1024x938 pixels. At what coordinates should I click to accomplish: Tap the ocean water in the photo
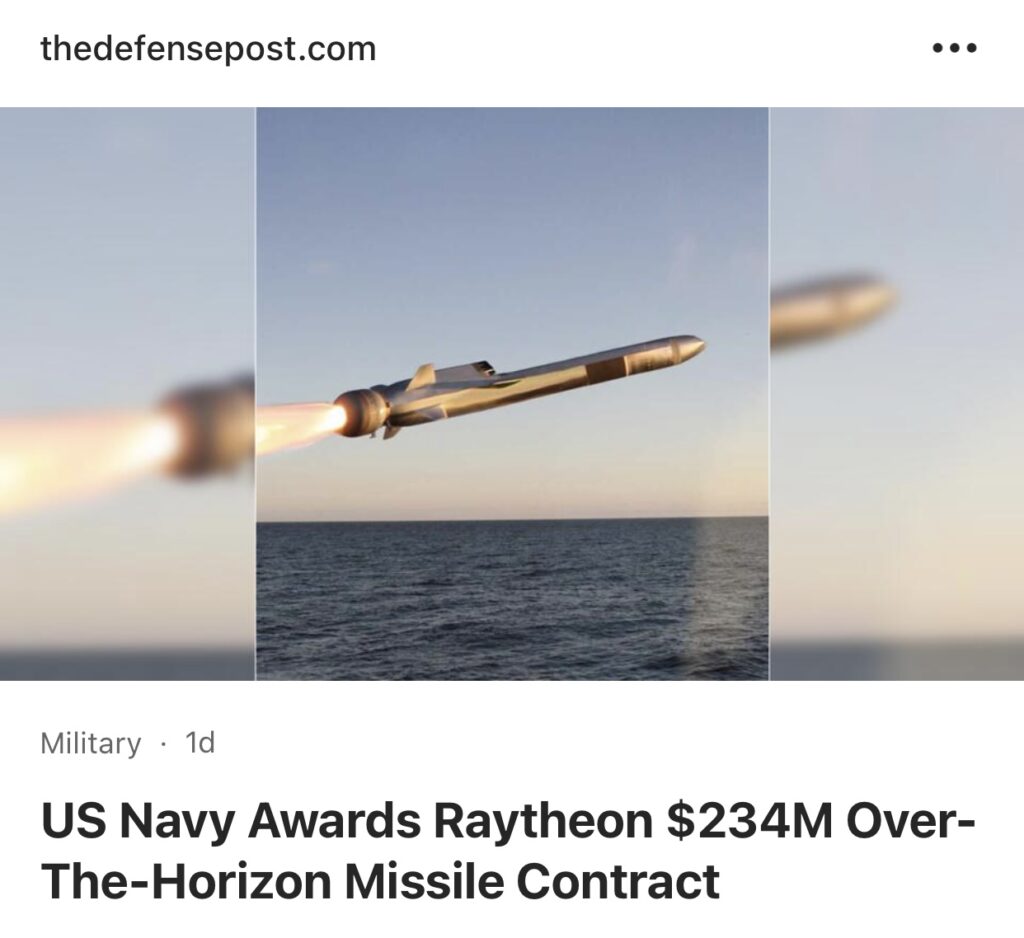click(x=512, y=599)
